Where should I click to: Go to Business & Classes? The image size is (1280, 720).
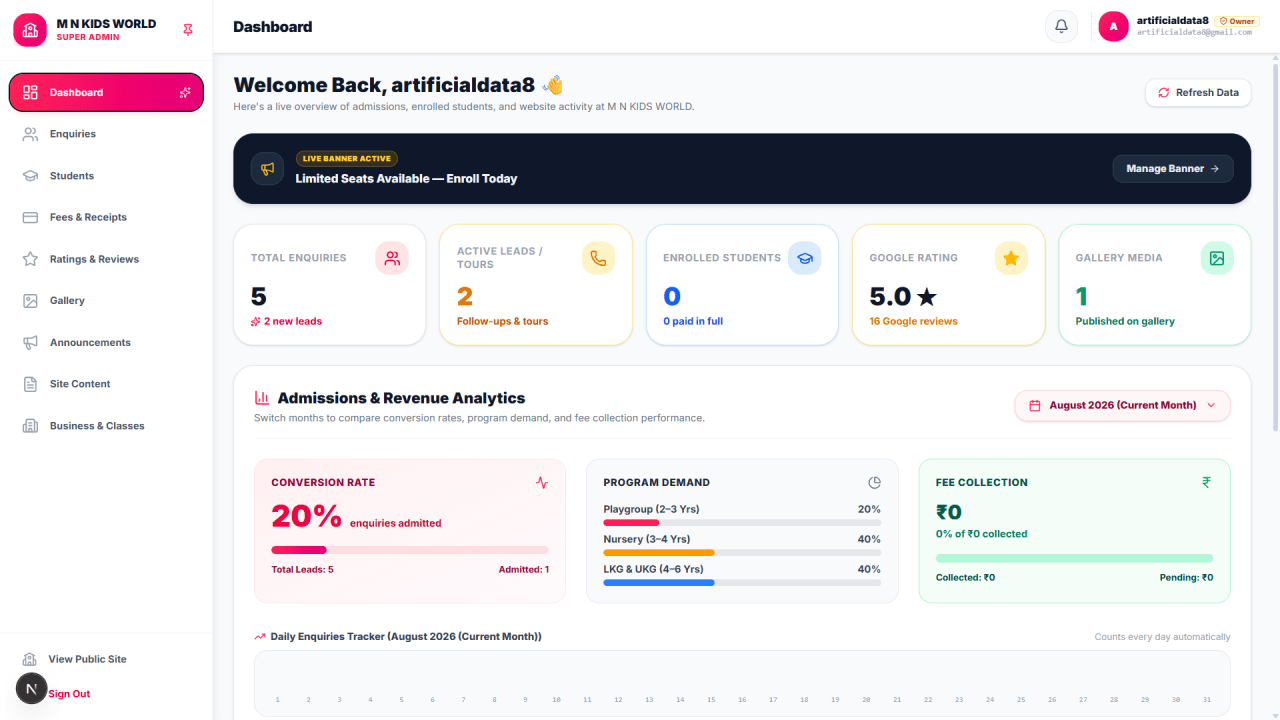click(x=106, y=426)
